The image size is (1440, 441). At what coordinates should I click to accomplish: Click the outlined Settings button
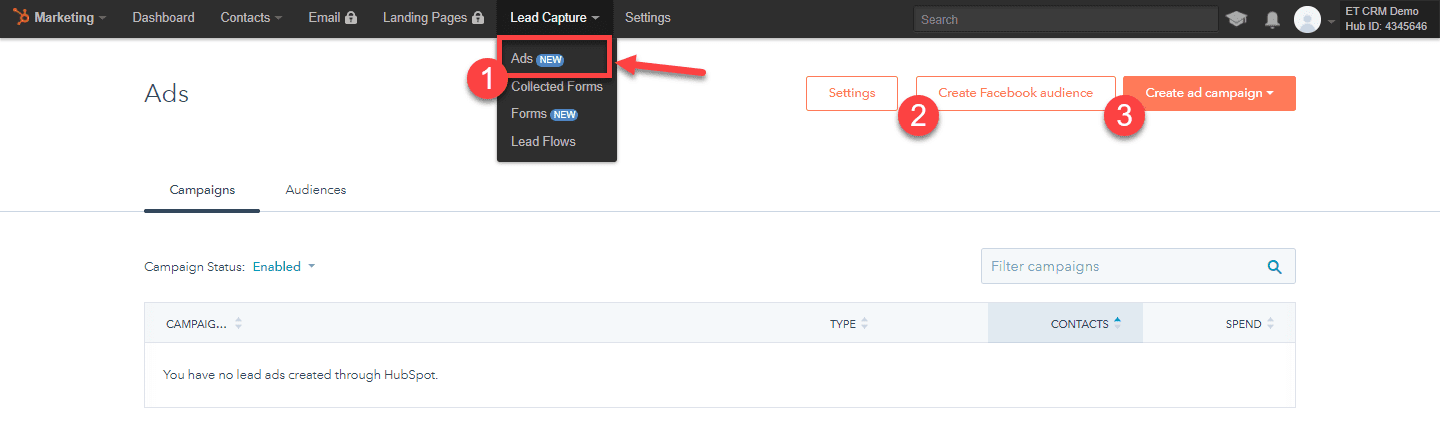coord(851,93)
